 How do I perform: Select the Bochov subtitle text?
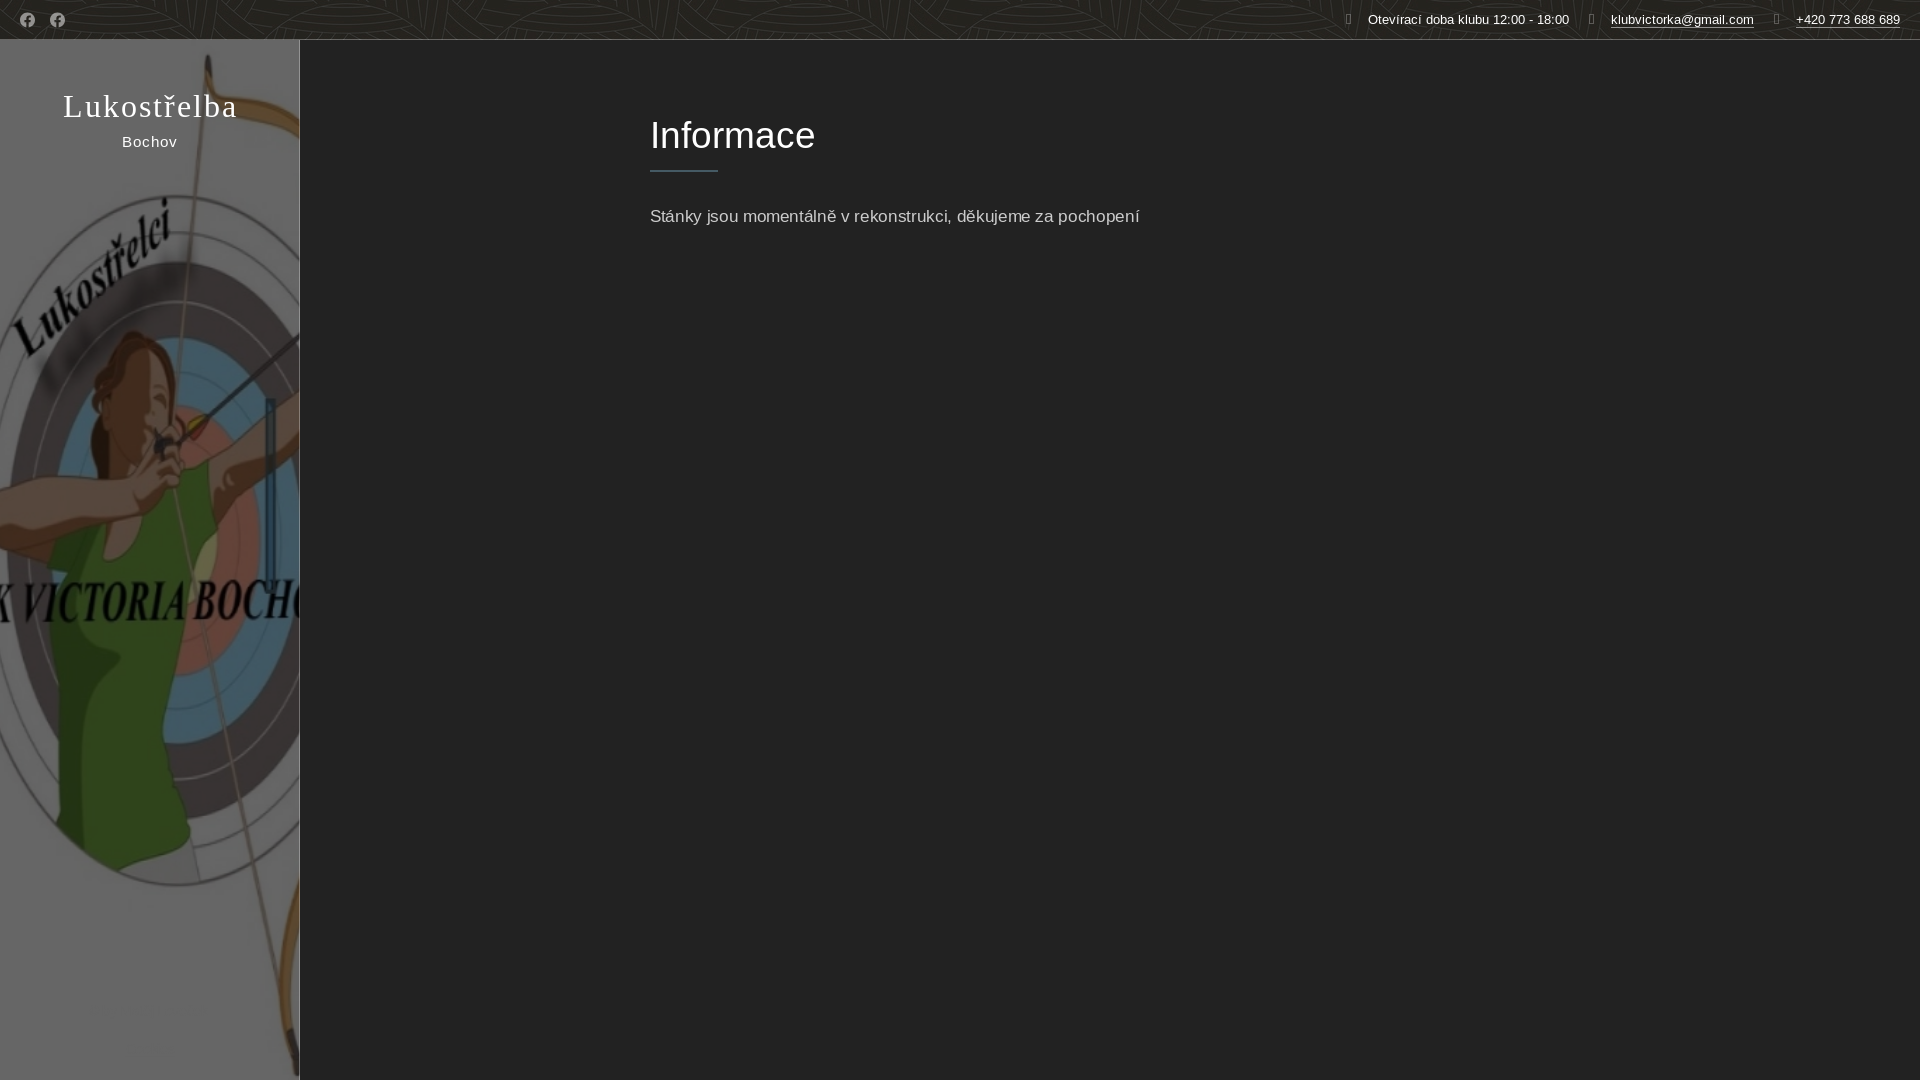pos(150,142)
